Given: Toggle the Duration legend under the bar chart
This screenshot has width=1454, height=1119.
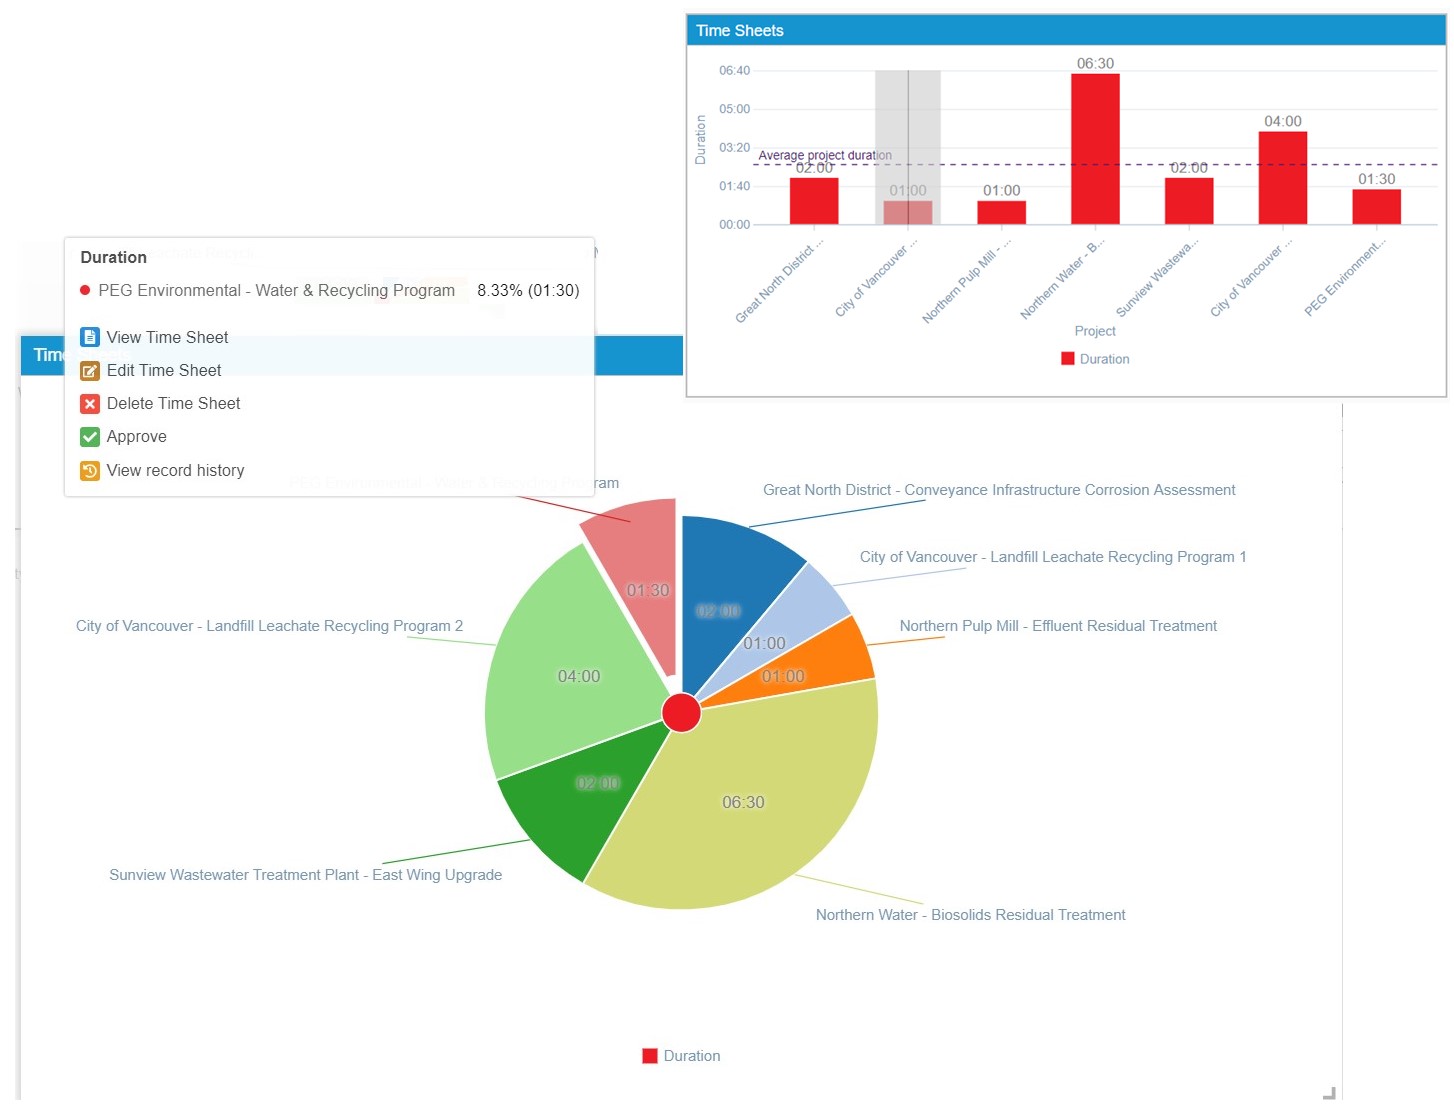Looking at the screenshot, I should (1095, 359).
